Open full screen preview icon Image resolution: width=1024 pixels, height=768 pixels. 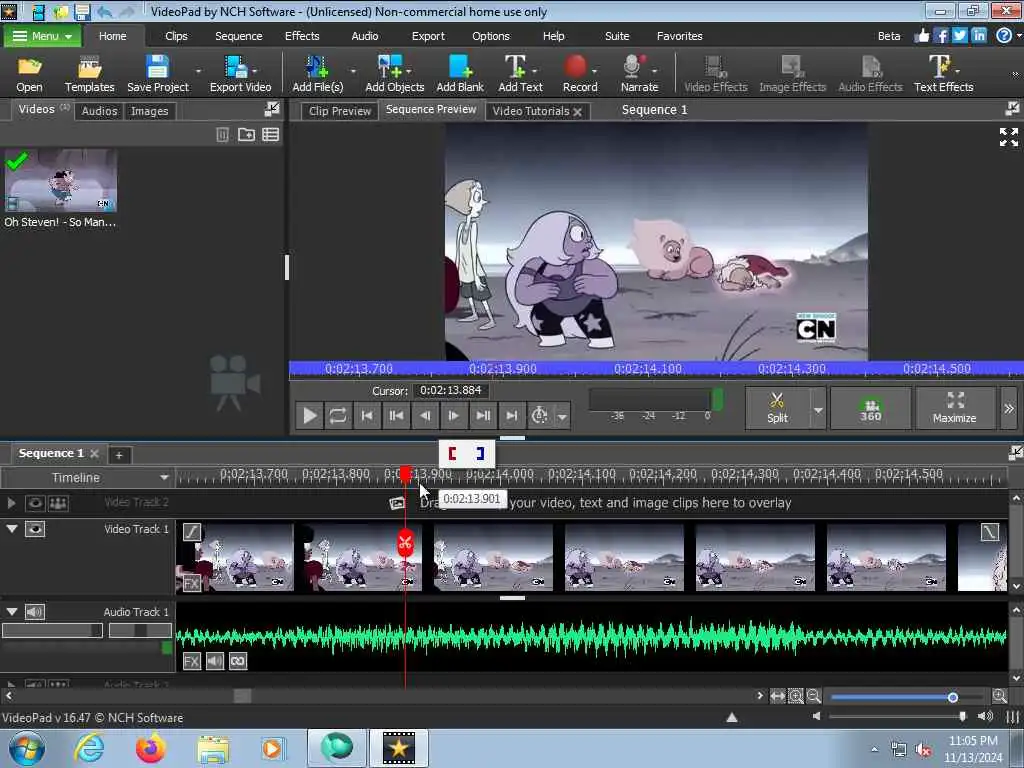coord(1008,137)
